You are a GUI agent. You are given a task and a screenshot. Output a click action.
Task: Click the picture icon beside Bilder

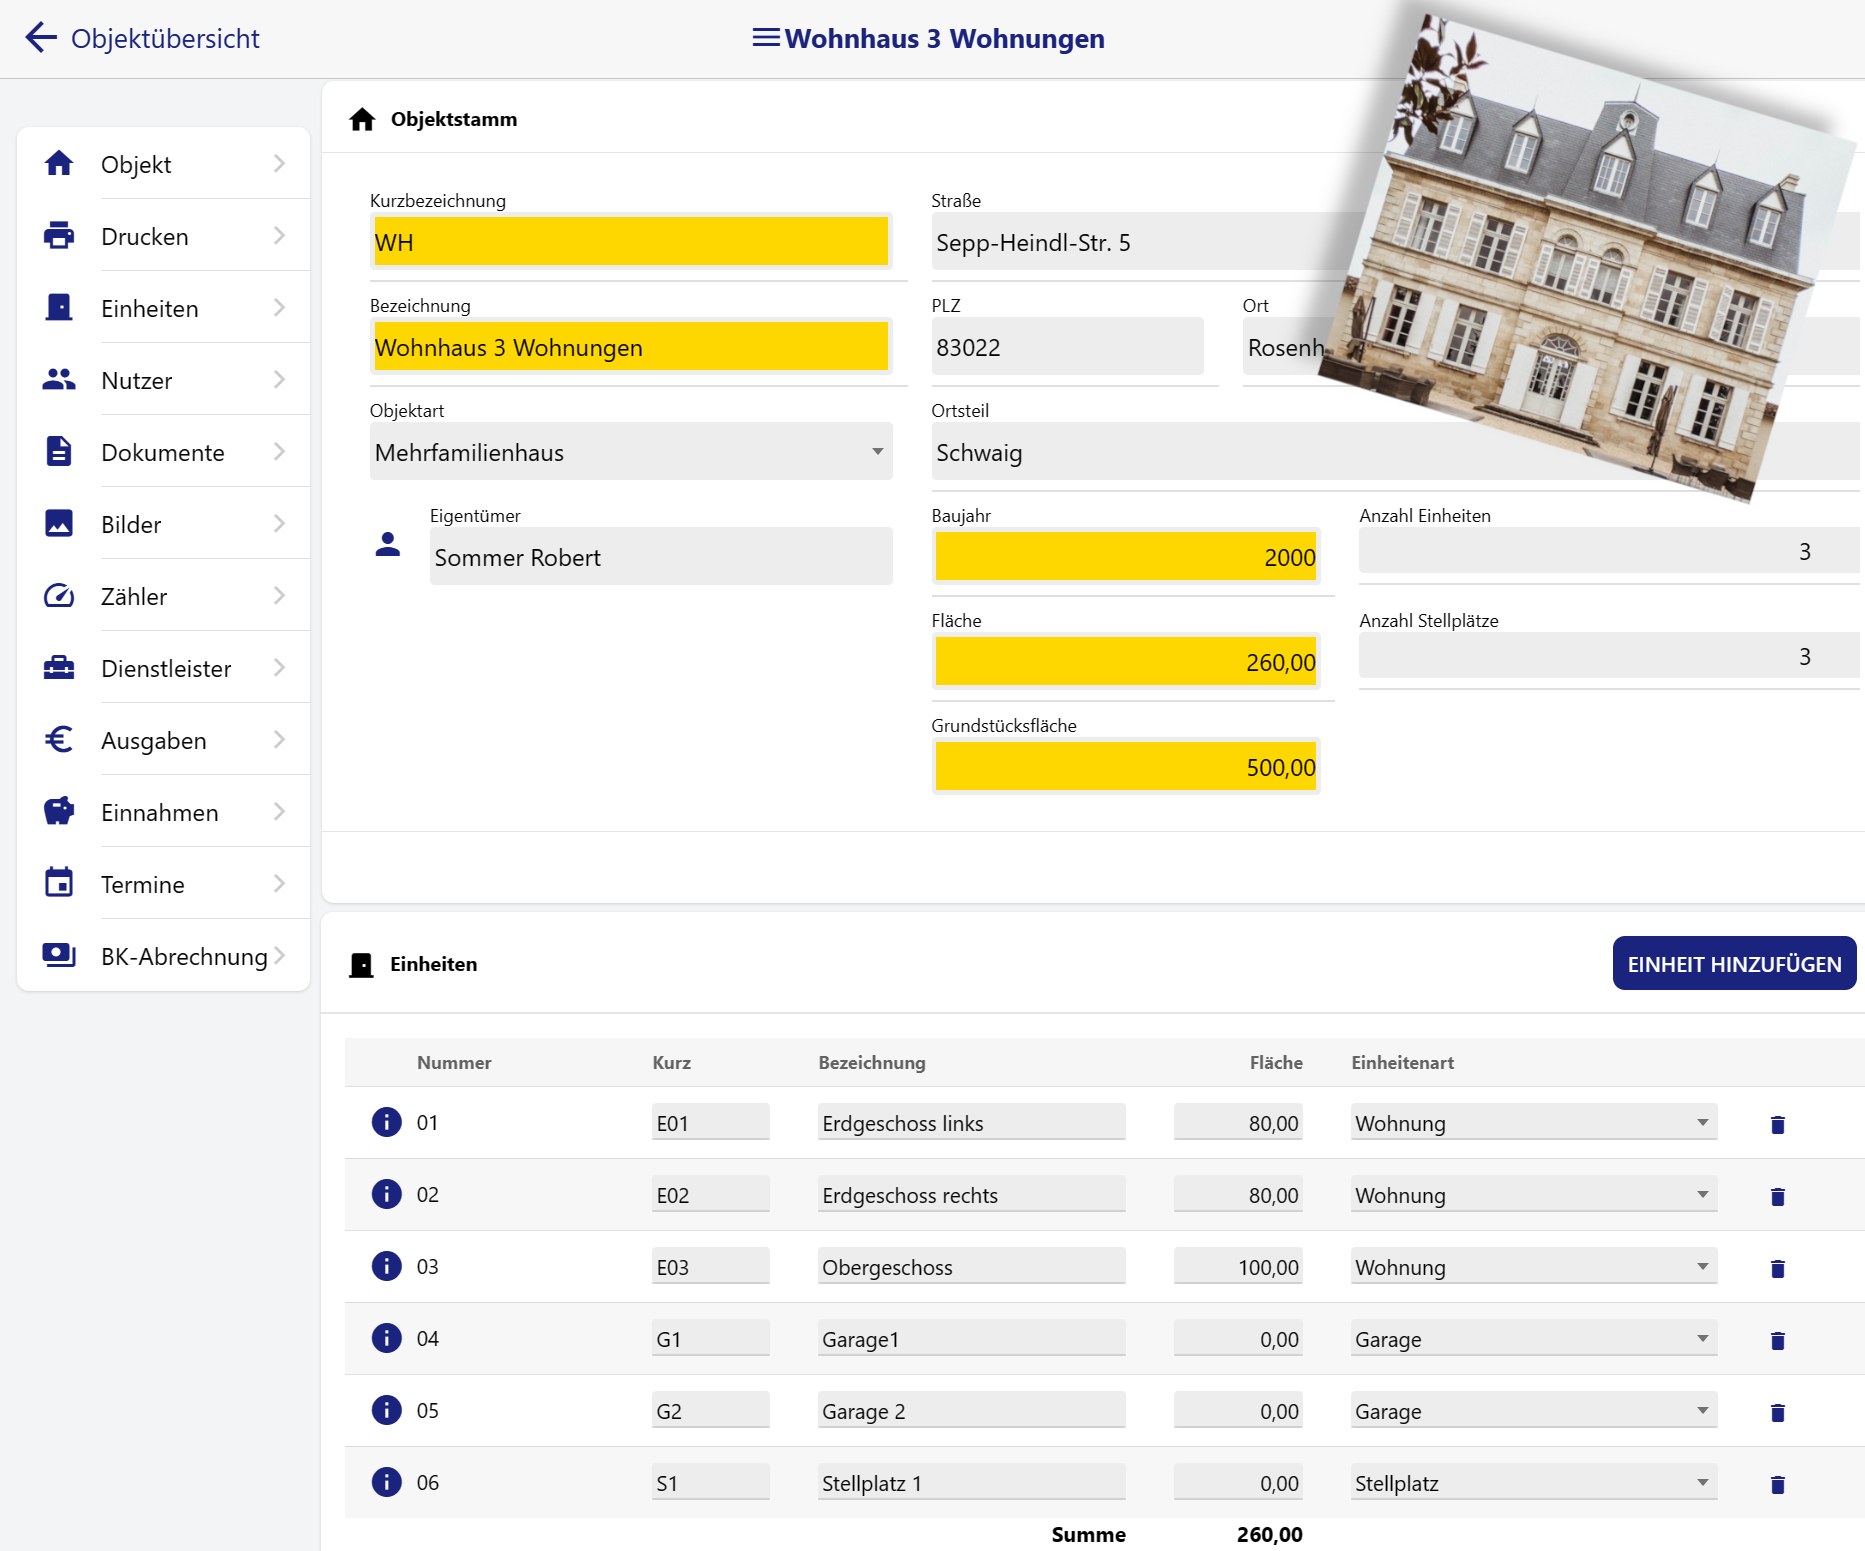click(x=59, y=523)
